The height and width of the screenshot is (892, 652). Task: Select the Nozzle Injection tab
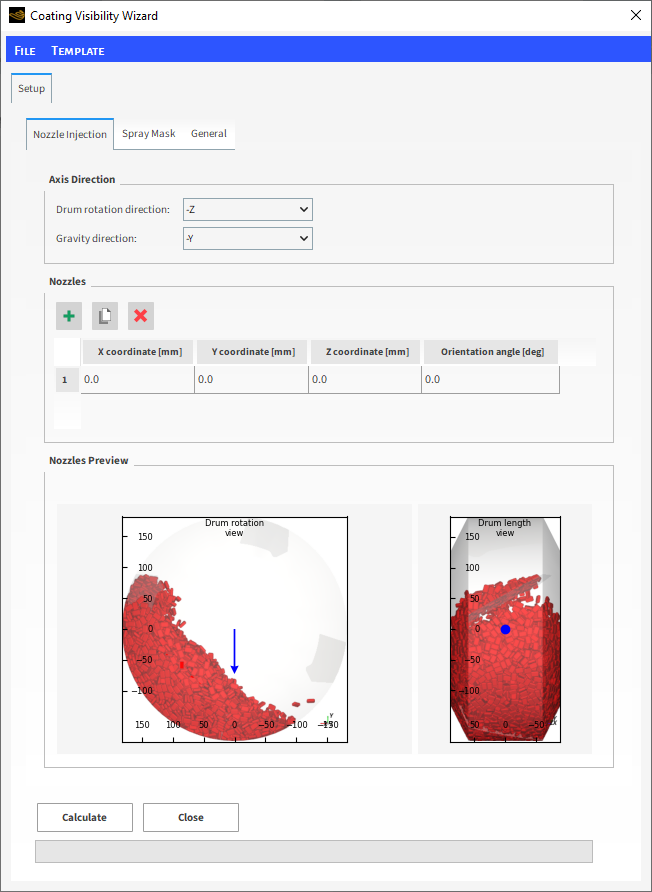[x=70, y=134]
